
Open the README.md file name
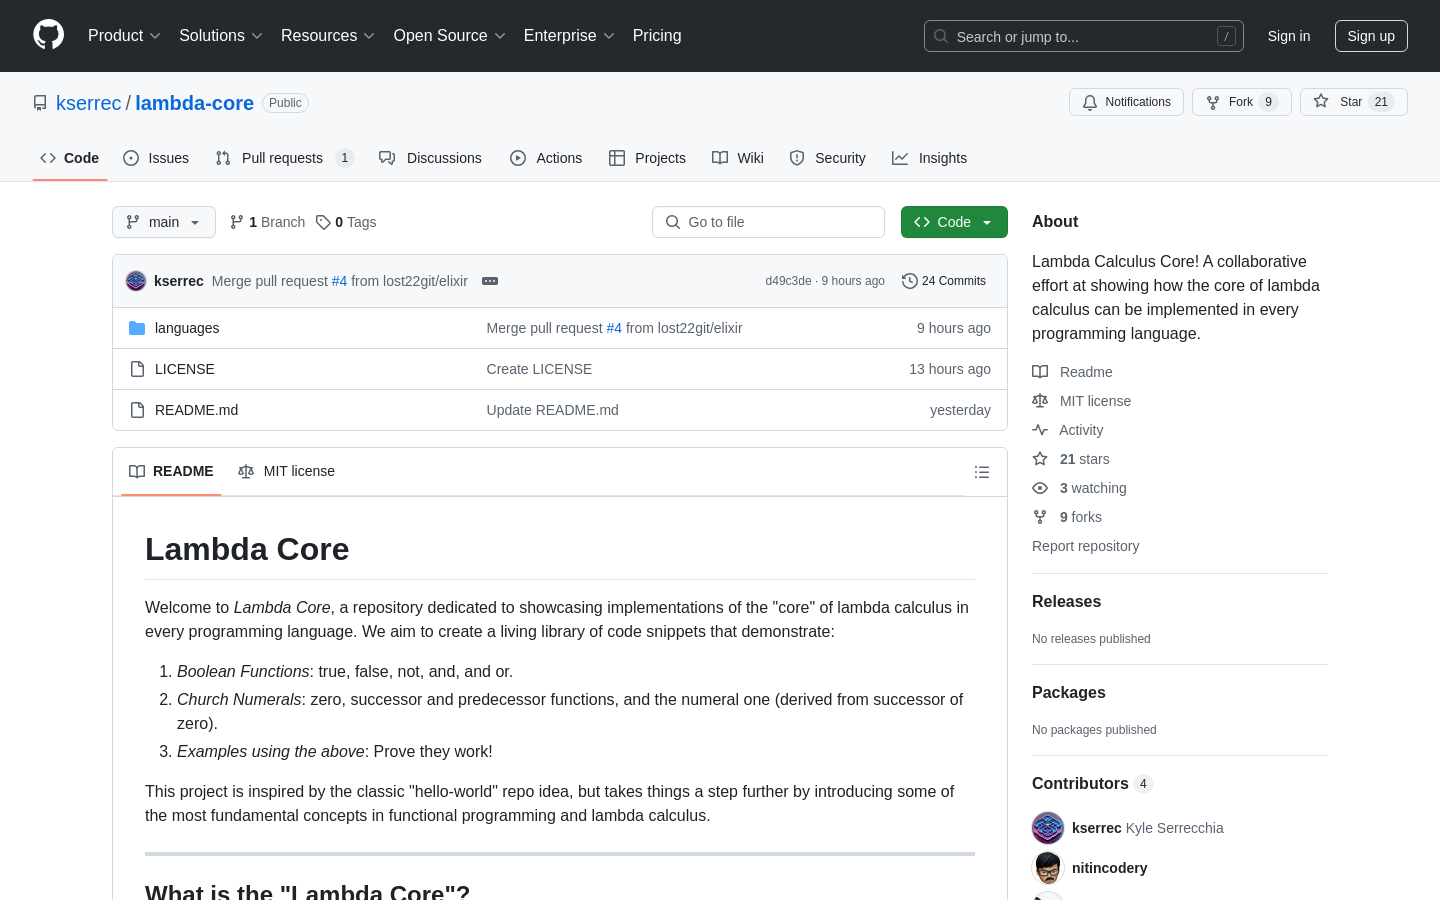(197, 410)
